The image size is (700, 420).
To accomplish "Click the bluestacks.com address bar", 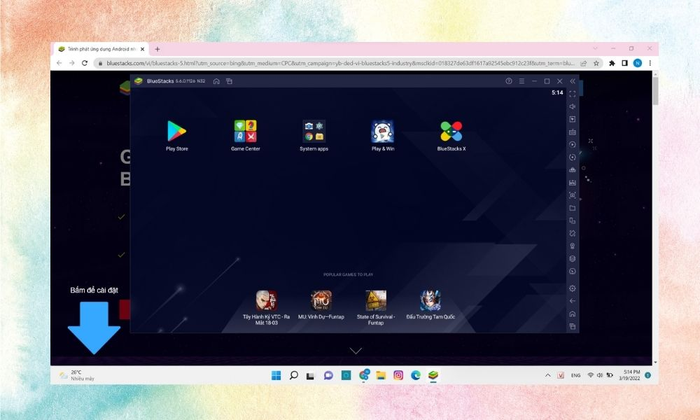I will pyautogui.click(x=340, y=63).
